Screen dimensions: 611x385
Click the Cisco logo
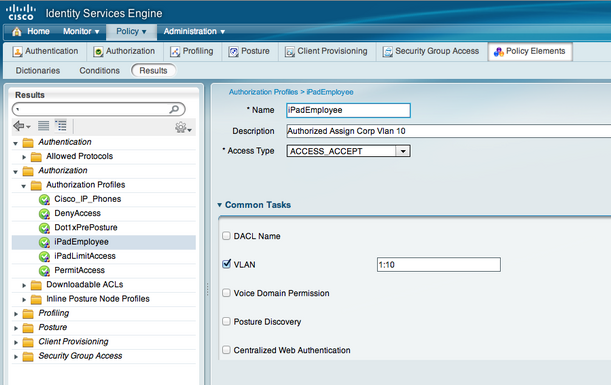coord(21,12)
